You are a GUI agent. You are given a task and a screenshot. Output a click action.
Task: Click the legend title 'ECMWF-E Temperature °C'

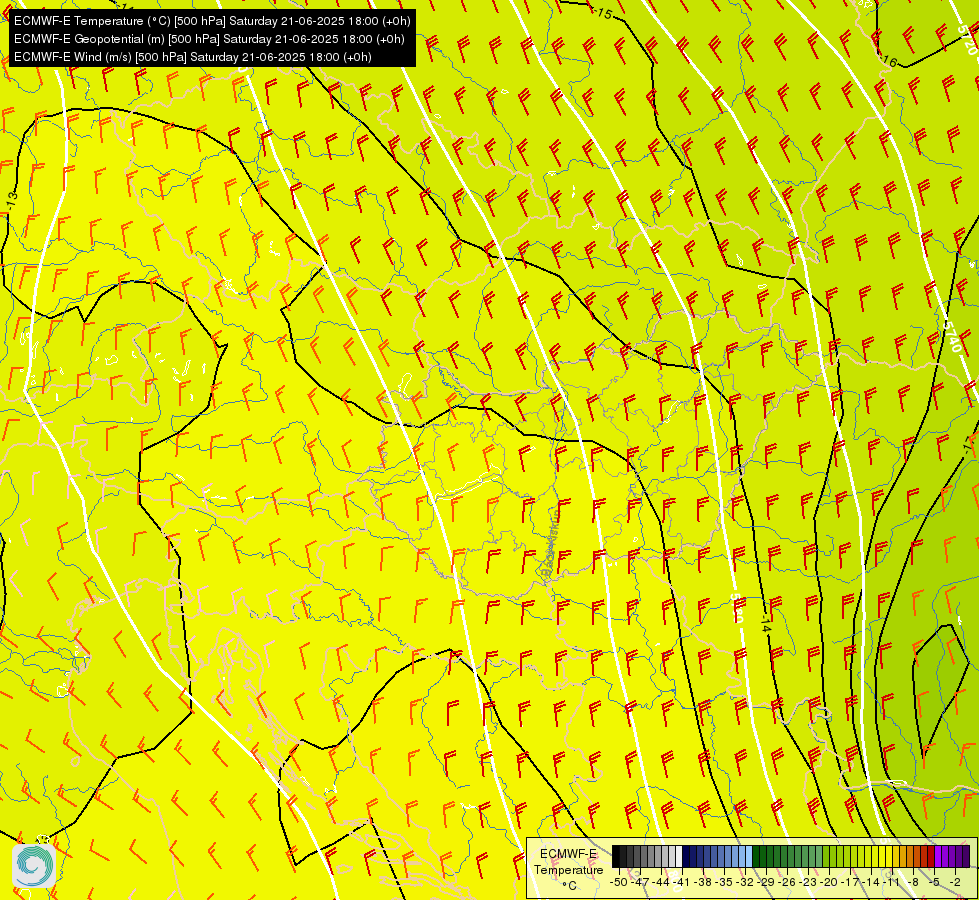tap(569, 869)
